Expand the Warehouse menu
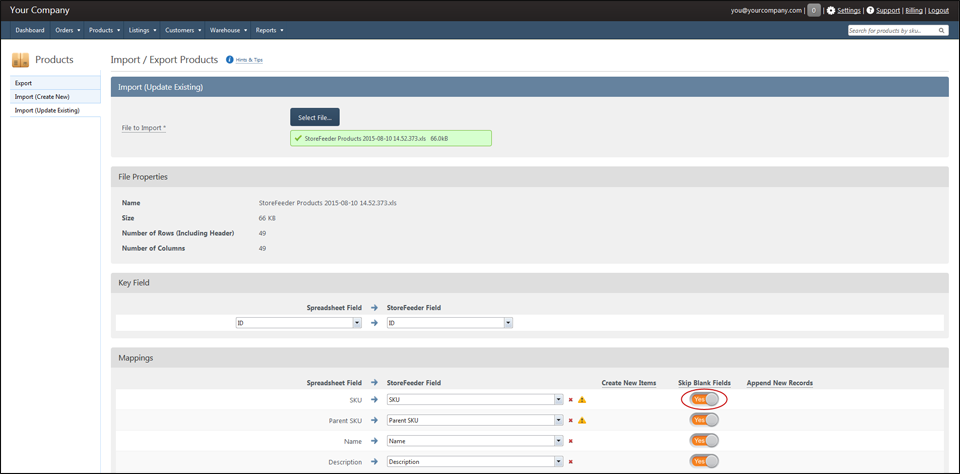960x474 pixels. (x=228, y=30)
